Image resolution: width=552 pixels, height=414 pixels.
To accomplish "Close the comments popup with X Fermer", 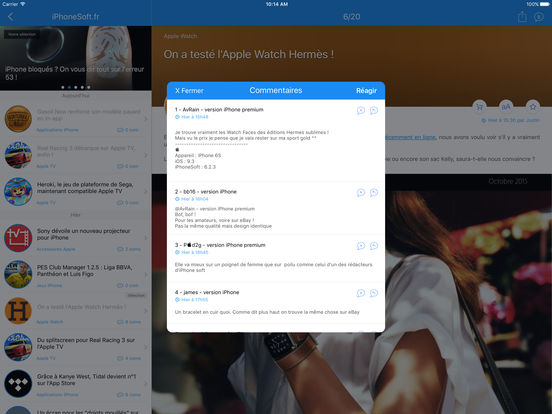I will point(189,91).
